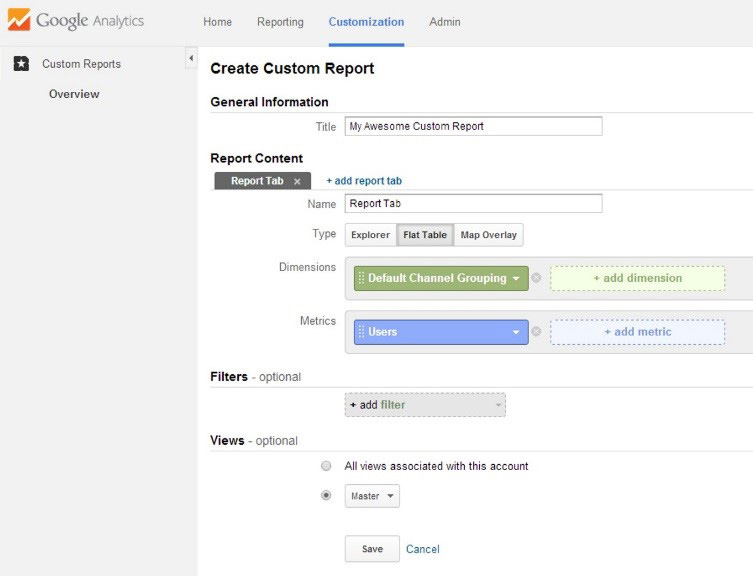The width and height of the screenshot is (753, 576).
Task: Remove the Default Channel Grouping dimension
Action: click(x=536, y=278)
